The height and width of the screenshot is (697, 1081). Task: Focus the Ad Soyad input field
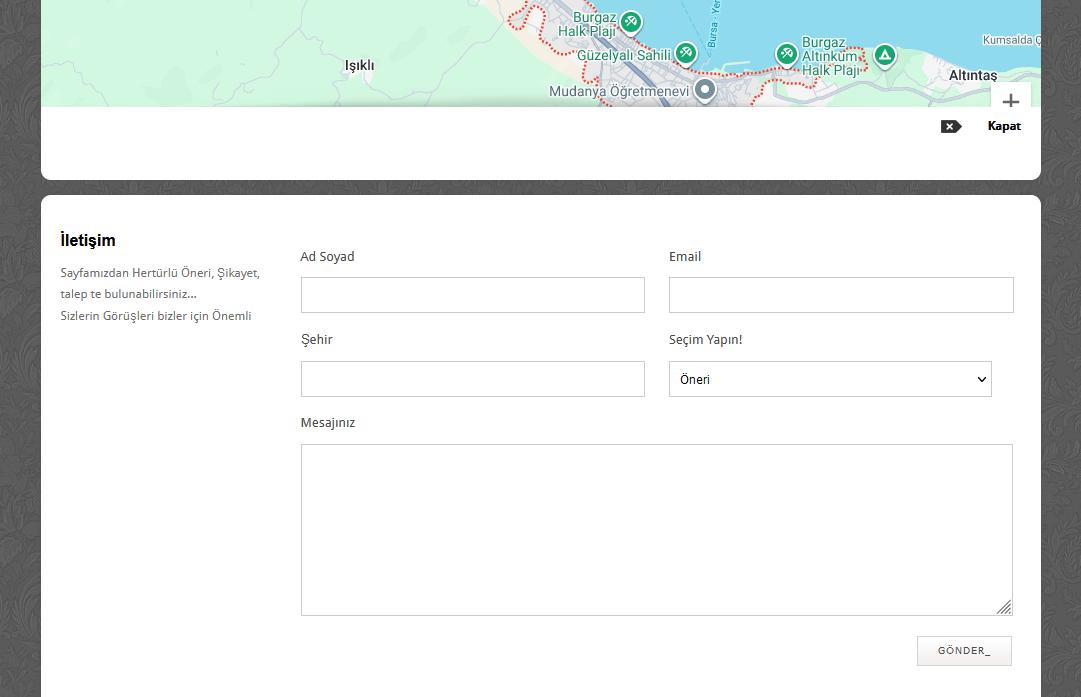click(472, 295)
